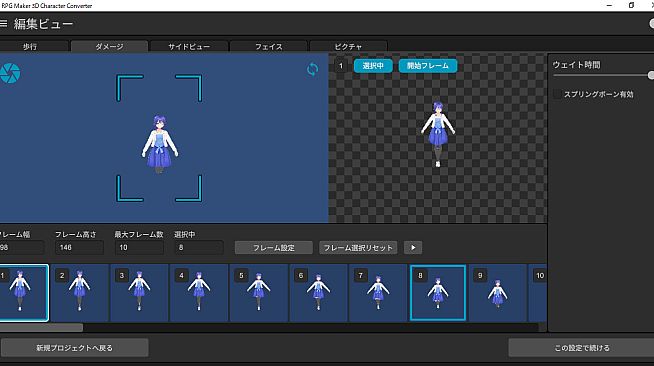Open the ピクチャ tab
This screenshot has height=366, width=654.
[x=348, y=46]
